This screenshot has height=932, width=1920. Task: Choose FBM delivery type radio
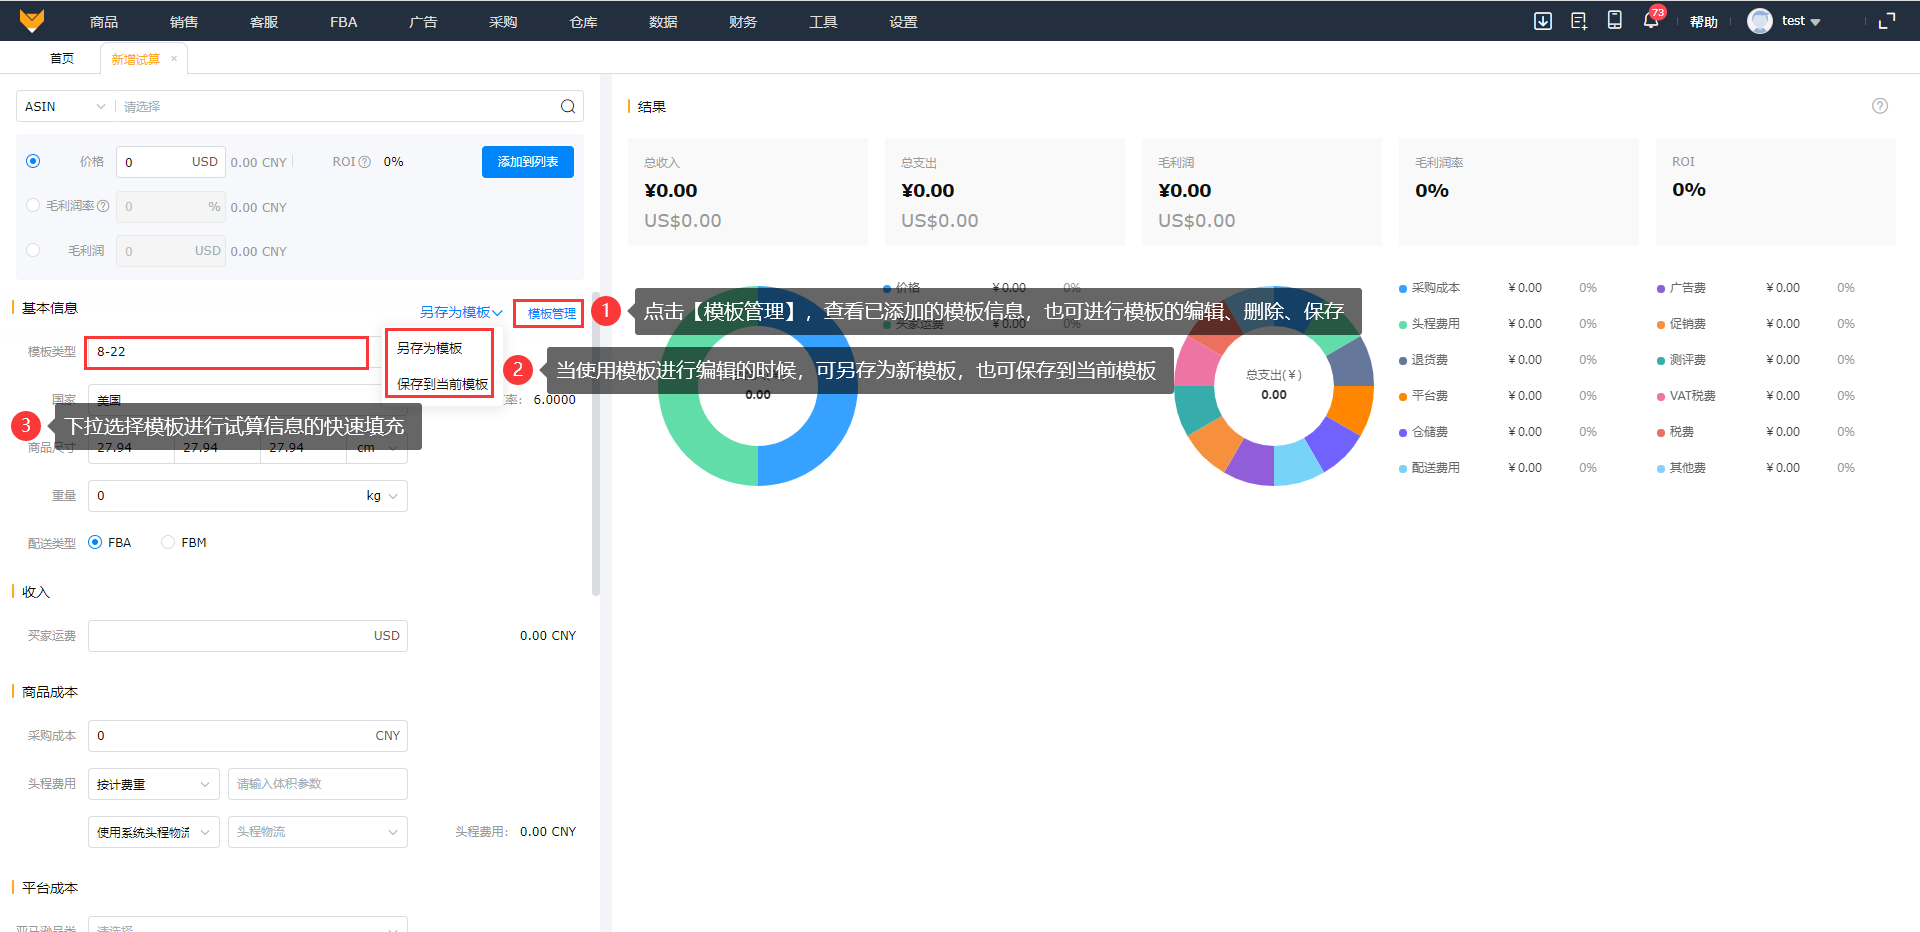(x=168, y=542)
